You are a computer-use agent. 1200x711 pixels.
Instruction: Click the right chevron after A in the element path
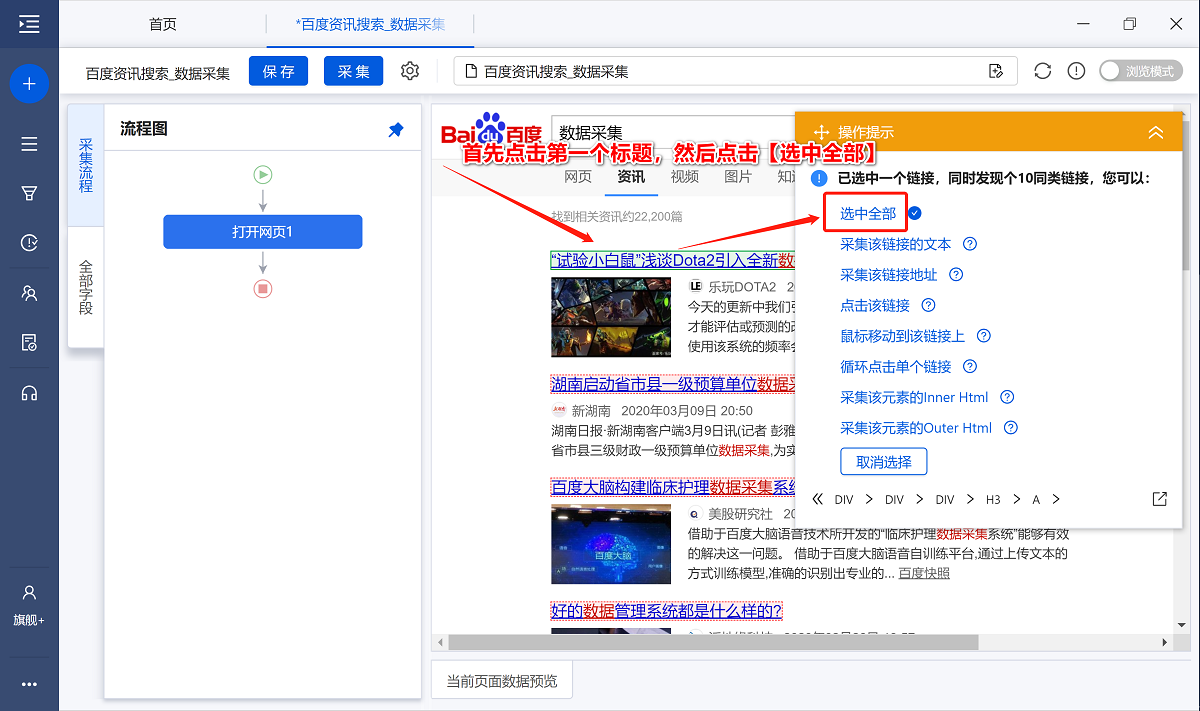(x=1055, y=499)
